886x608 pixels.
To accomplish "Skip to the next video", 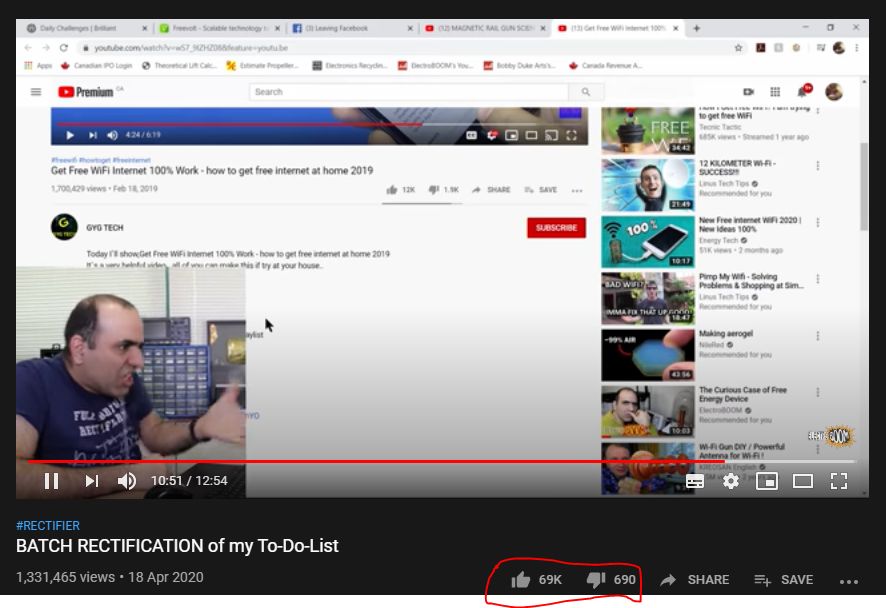I will click(x=92, y=481).
